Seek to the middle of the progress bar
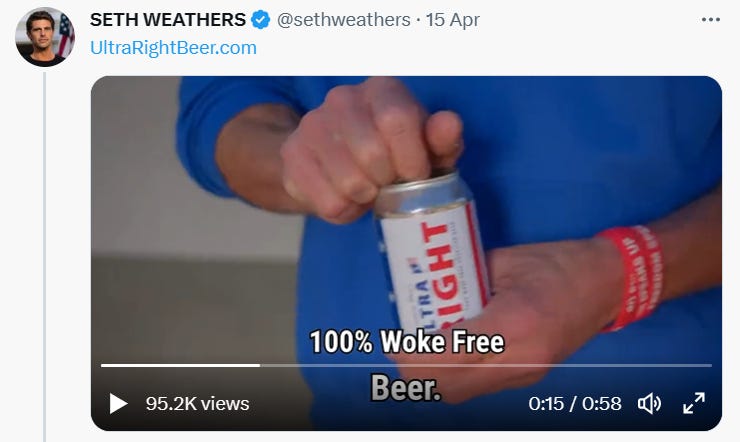The image size is (740, 442). 406,365
